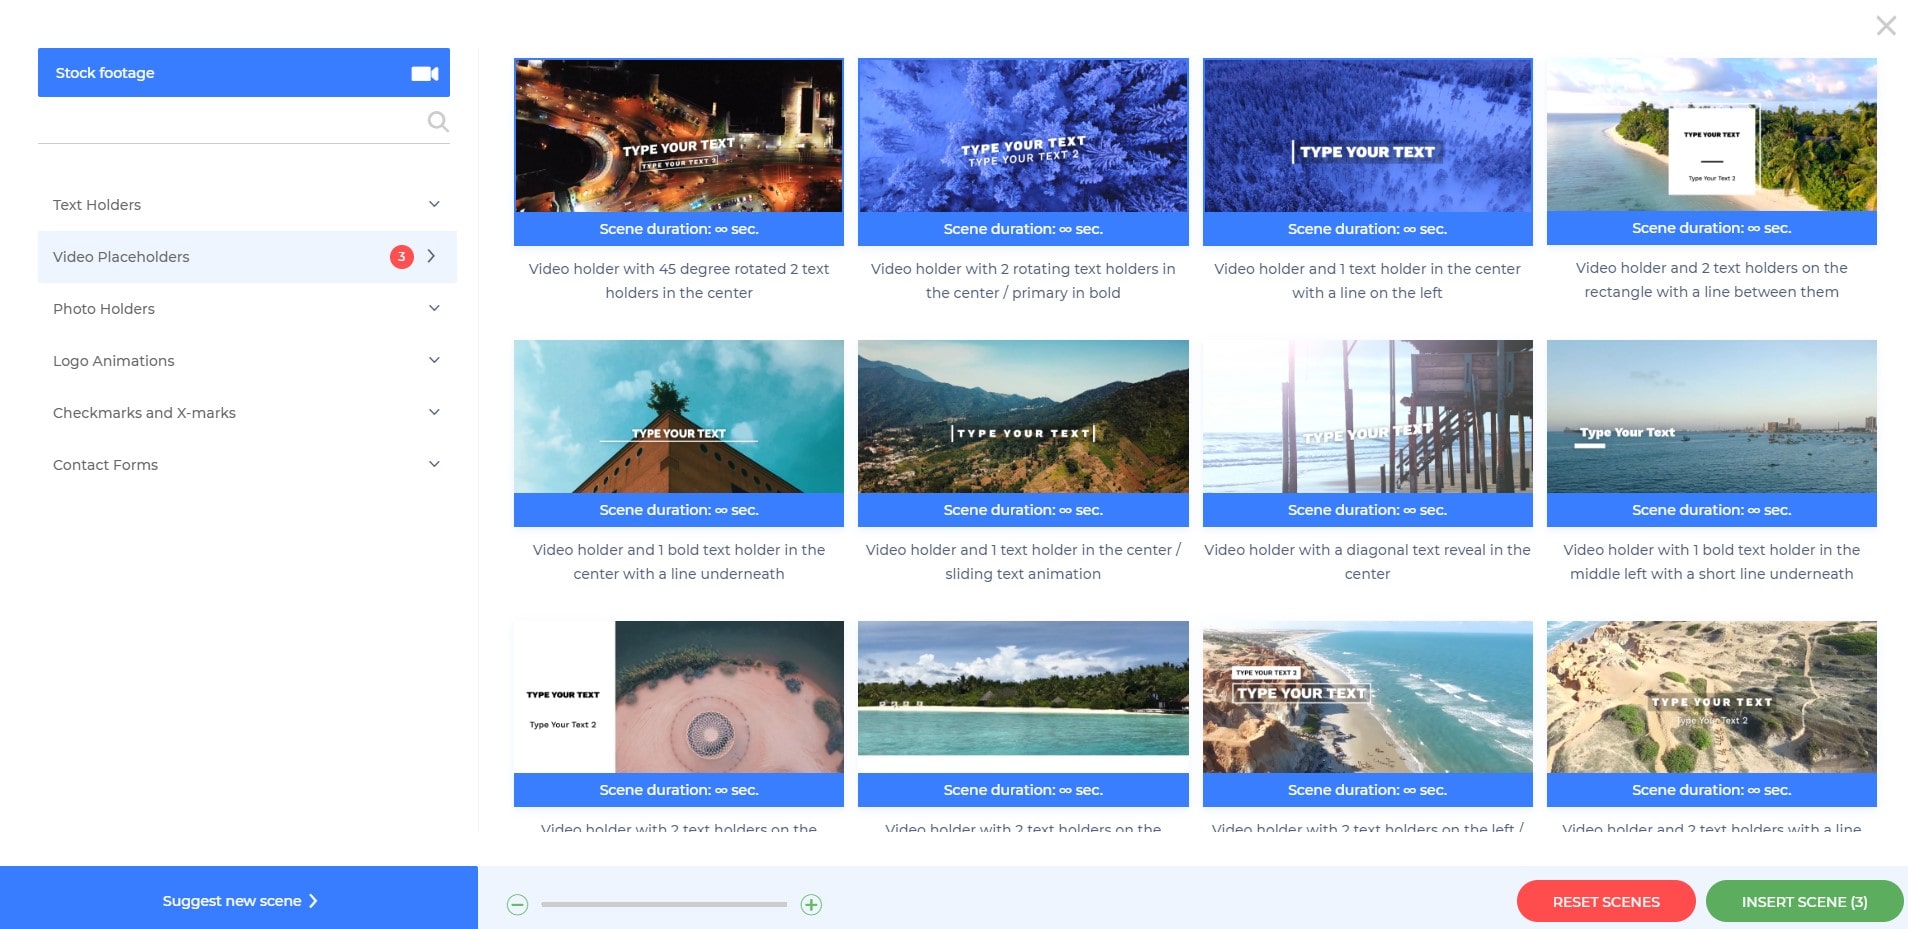Select the night city 45 degree rotated scene
Screen dimensions: 1908x929
678,136
